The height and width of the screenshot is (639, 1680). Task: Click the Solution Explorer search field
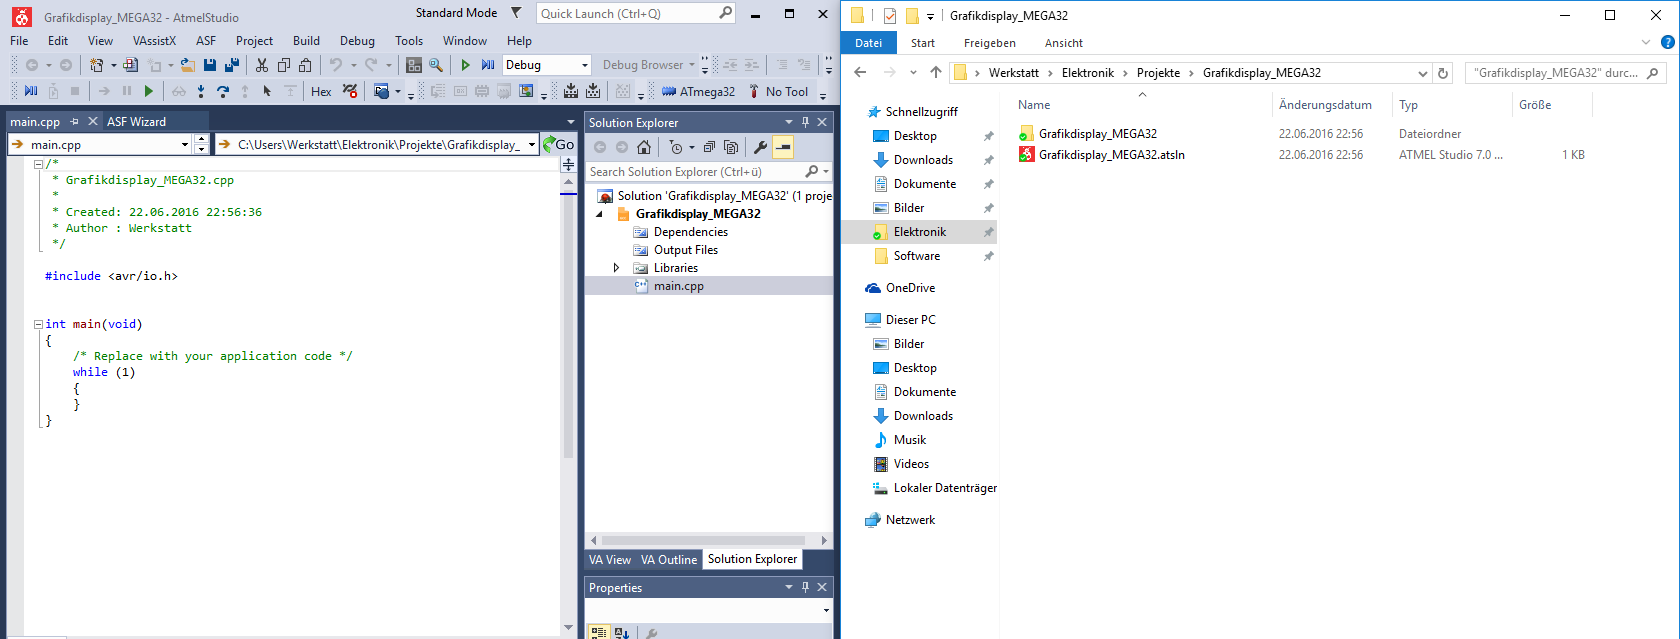coord(695,172)
